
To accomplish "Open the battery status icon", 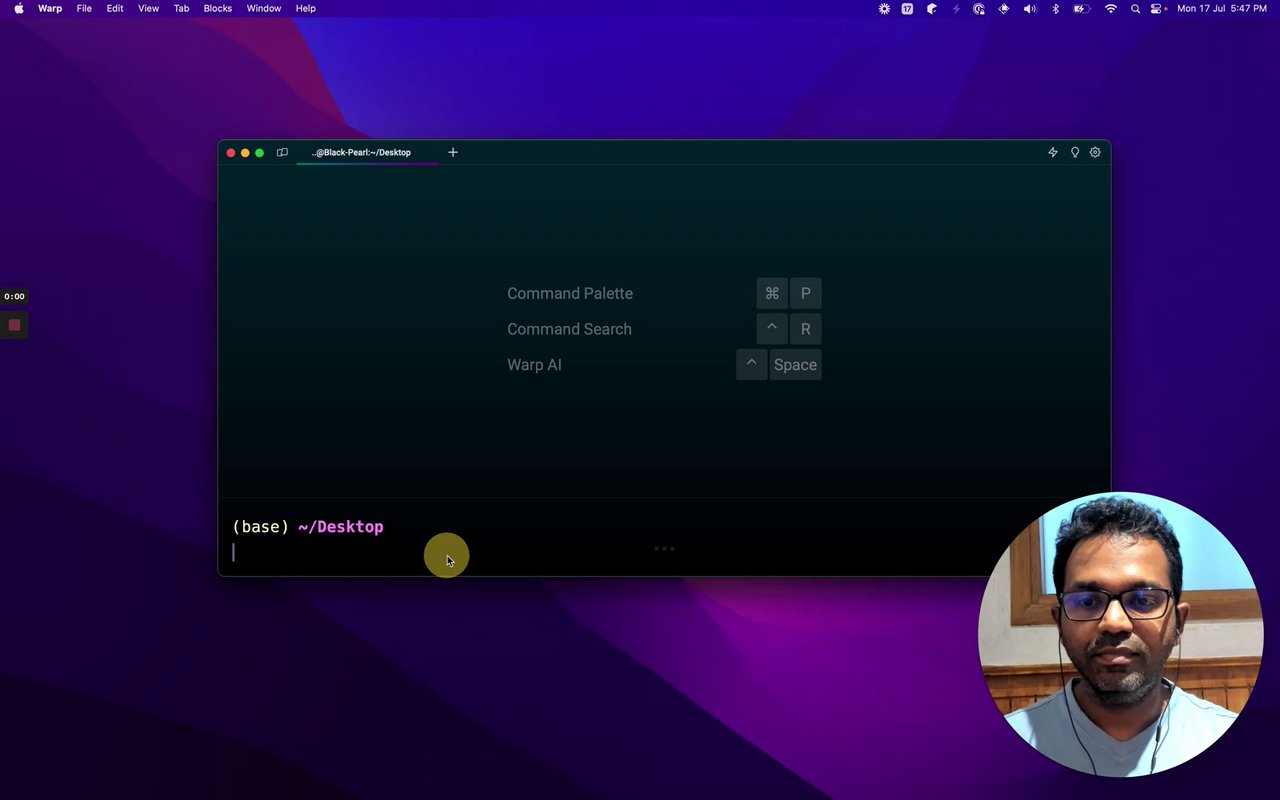I will tap(1082, 8).
